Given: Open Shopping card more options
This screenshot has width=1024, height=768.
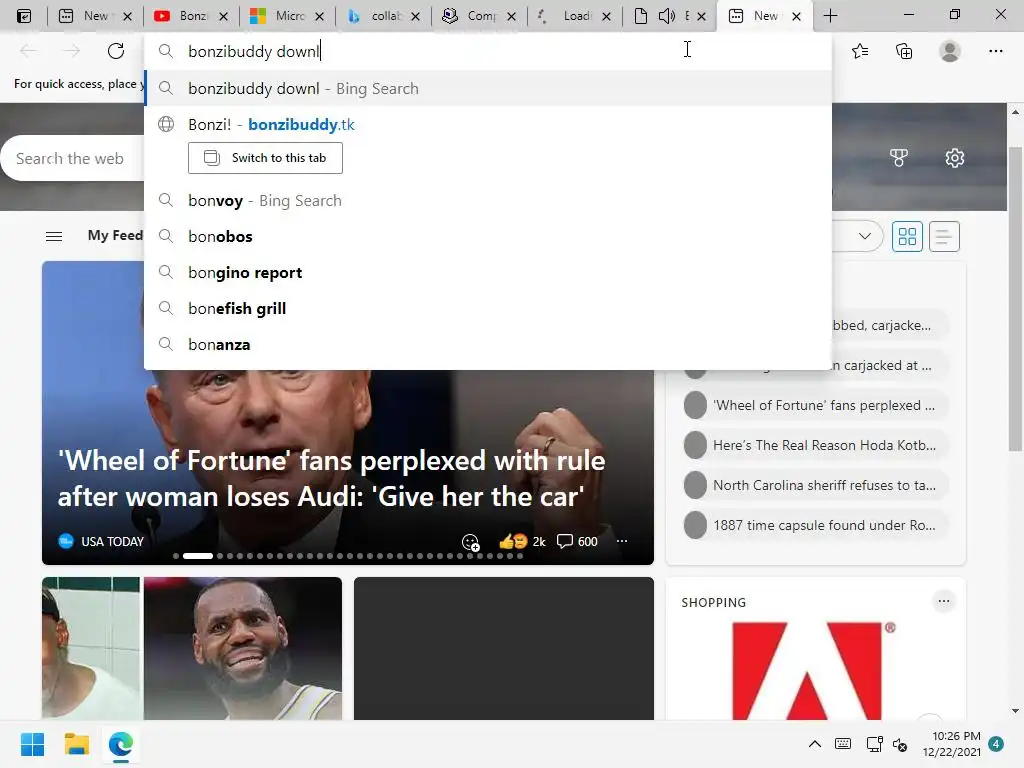Looking at the screenshot, I should 944,601.
